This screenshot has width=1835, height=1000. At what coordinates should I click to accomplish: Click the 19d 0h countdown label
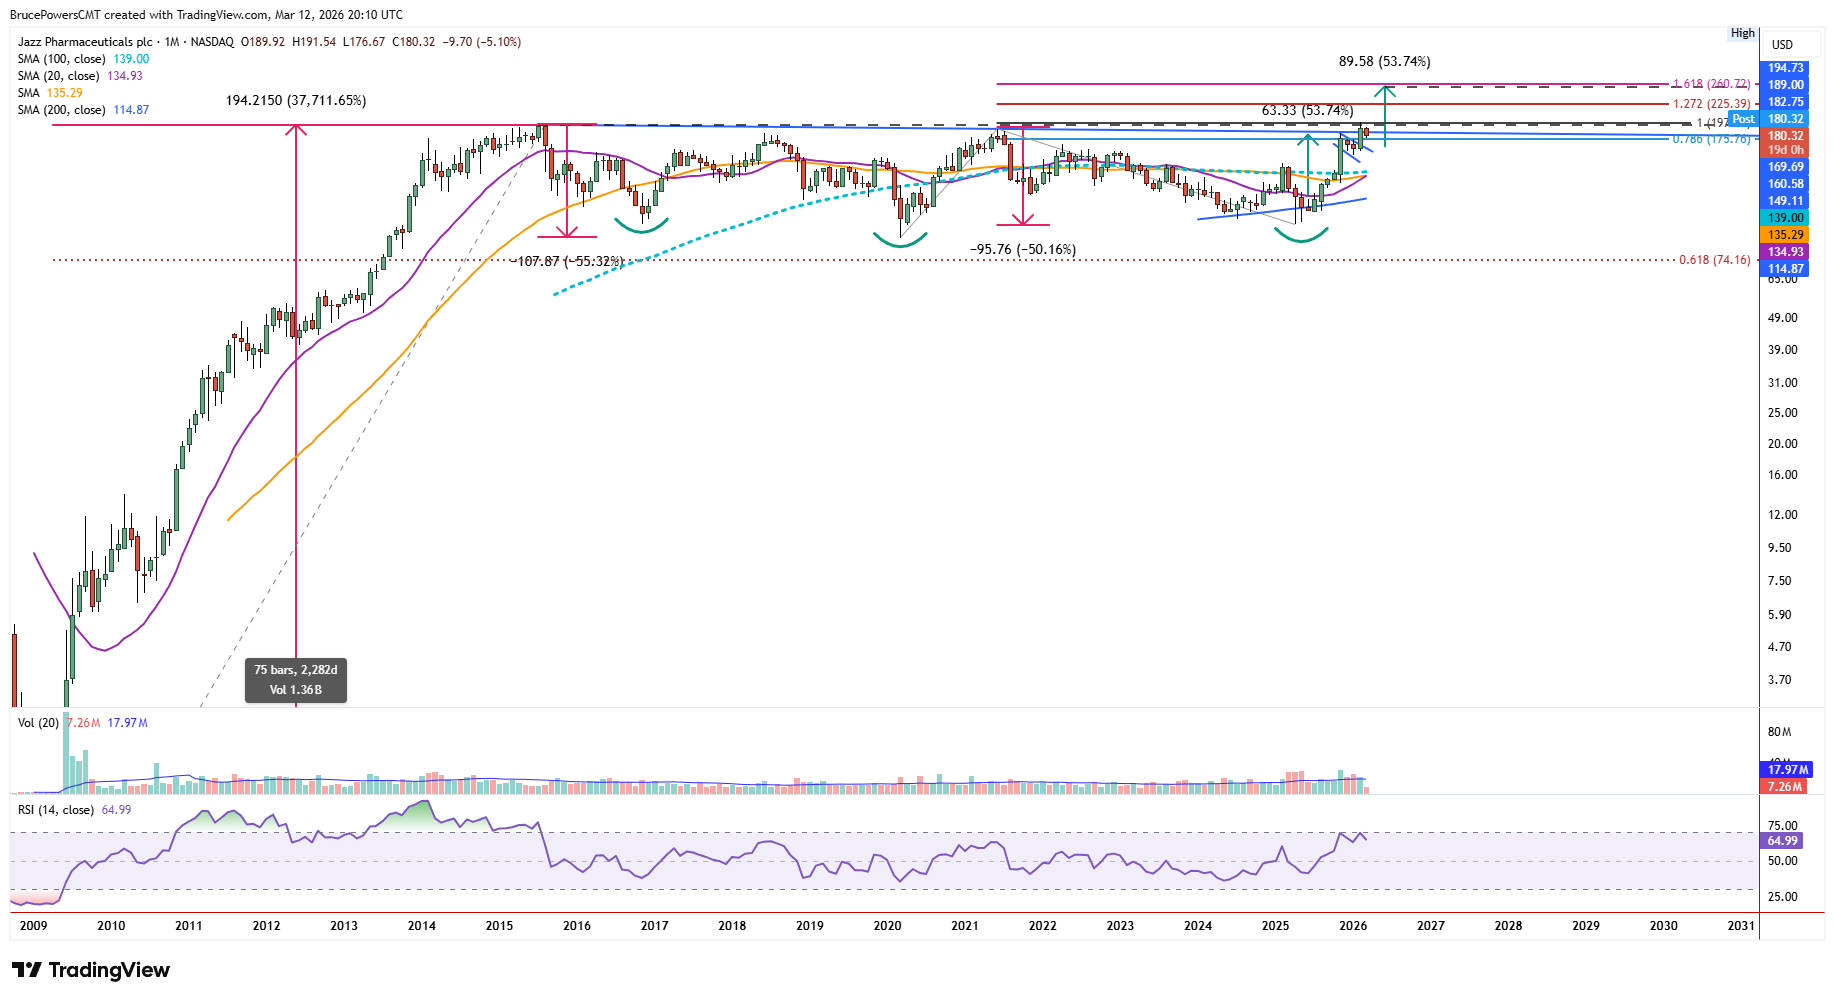[1785, 151]
